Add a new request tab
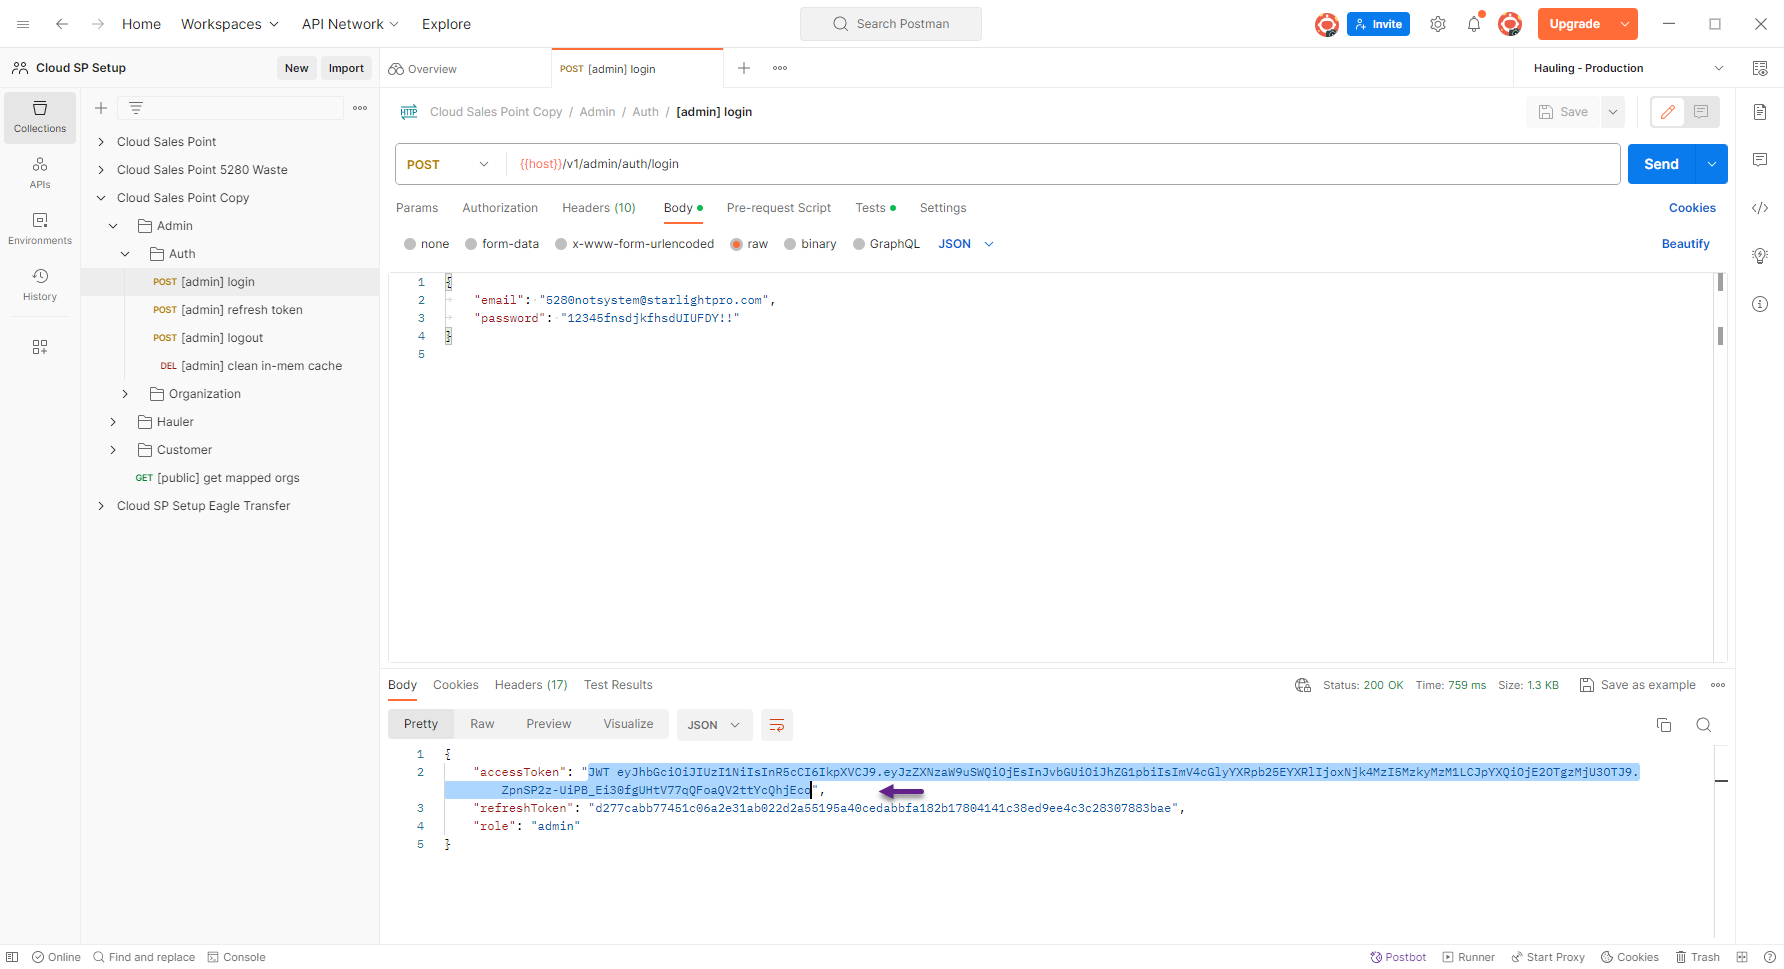This screenshot has height=969, width=1784. (x=744, y=68)
